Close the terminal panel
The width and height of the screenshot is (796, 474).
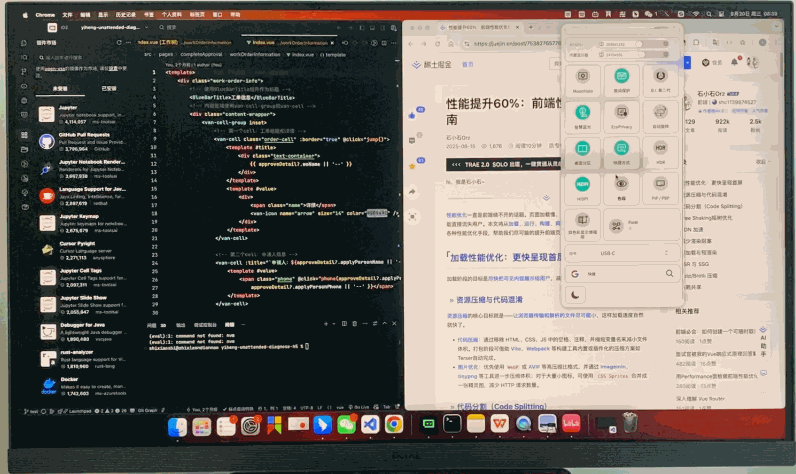[394, 324]
